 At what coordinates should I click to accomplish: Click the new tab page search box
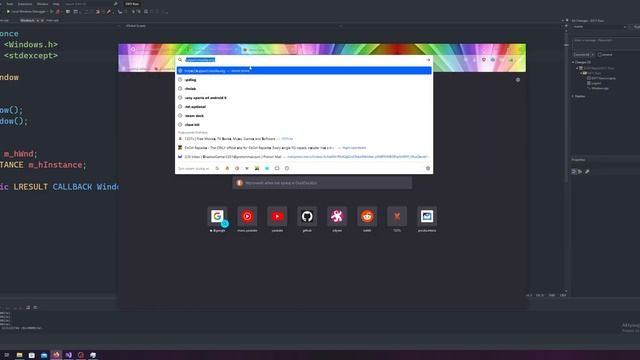(x=322, y=183)
